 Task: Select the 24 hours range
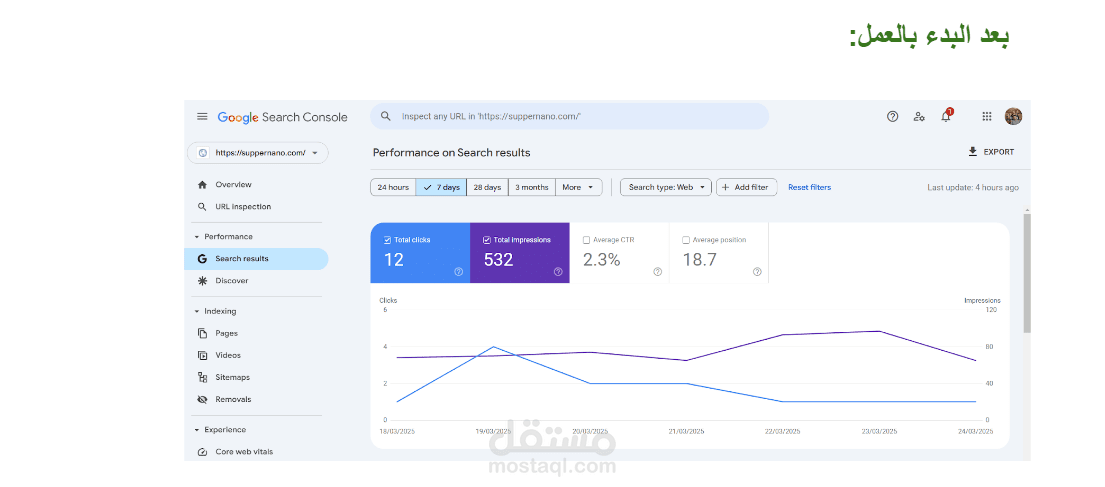click(393, 187)
